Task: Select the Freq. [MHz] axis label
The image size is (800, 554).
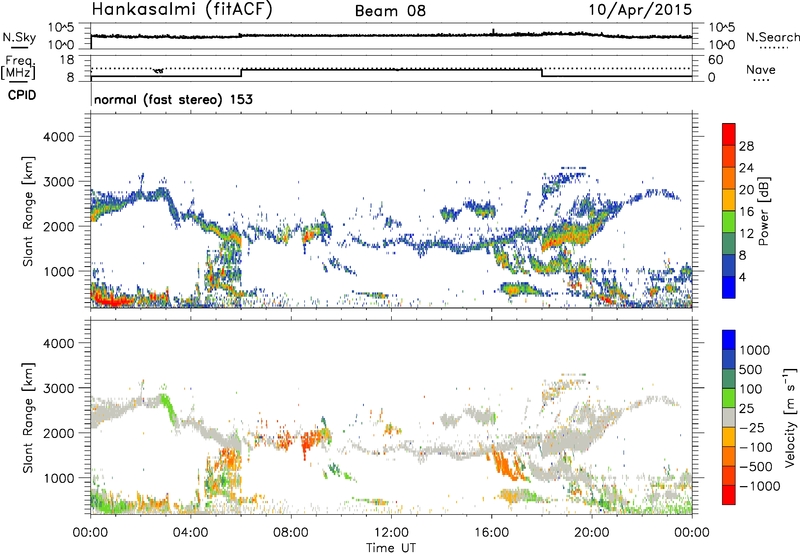Action: [19, 68]
